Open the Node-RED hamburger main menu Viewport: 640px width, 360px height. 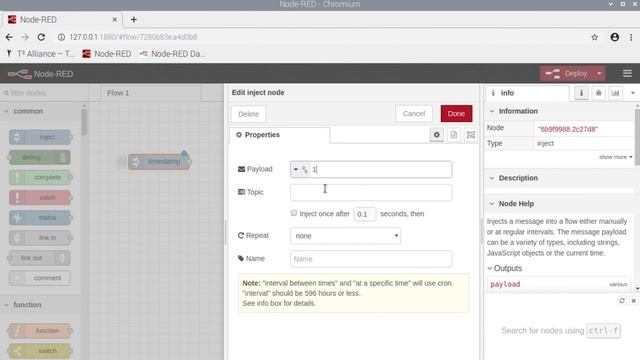point(627,73)
